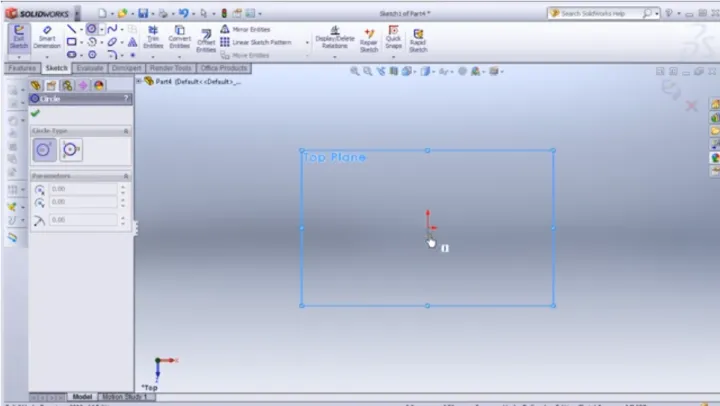720x406 pixels.
Task: Switch to the Features tab
Action: pyautogui.click(x=21, y=68)
